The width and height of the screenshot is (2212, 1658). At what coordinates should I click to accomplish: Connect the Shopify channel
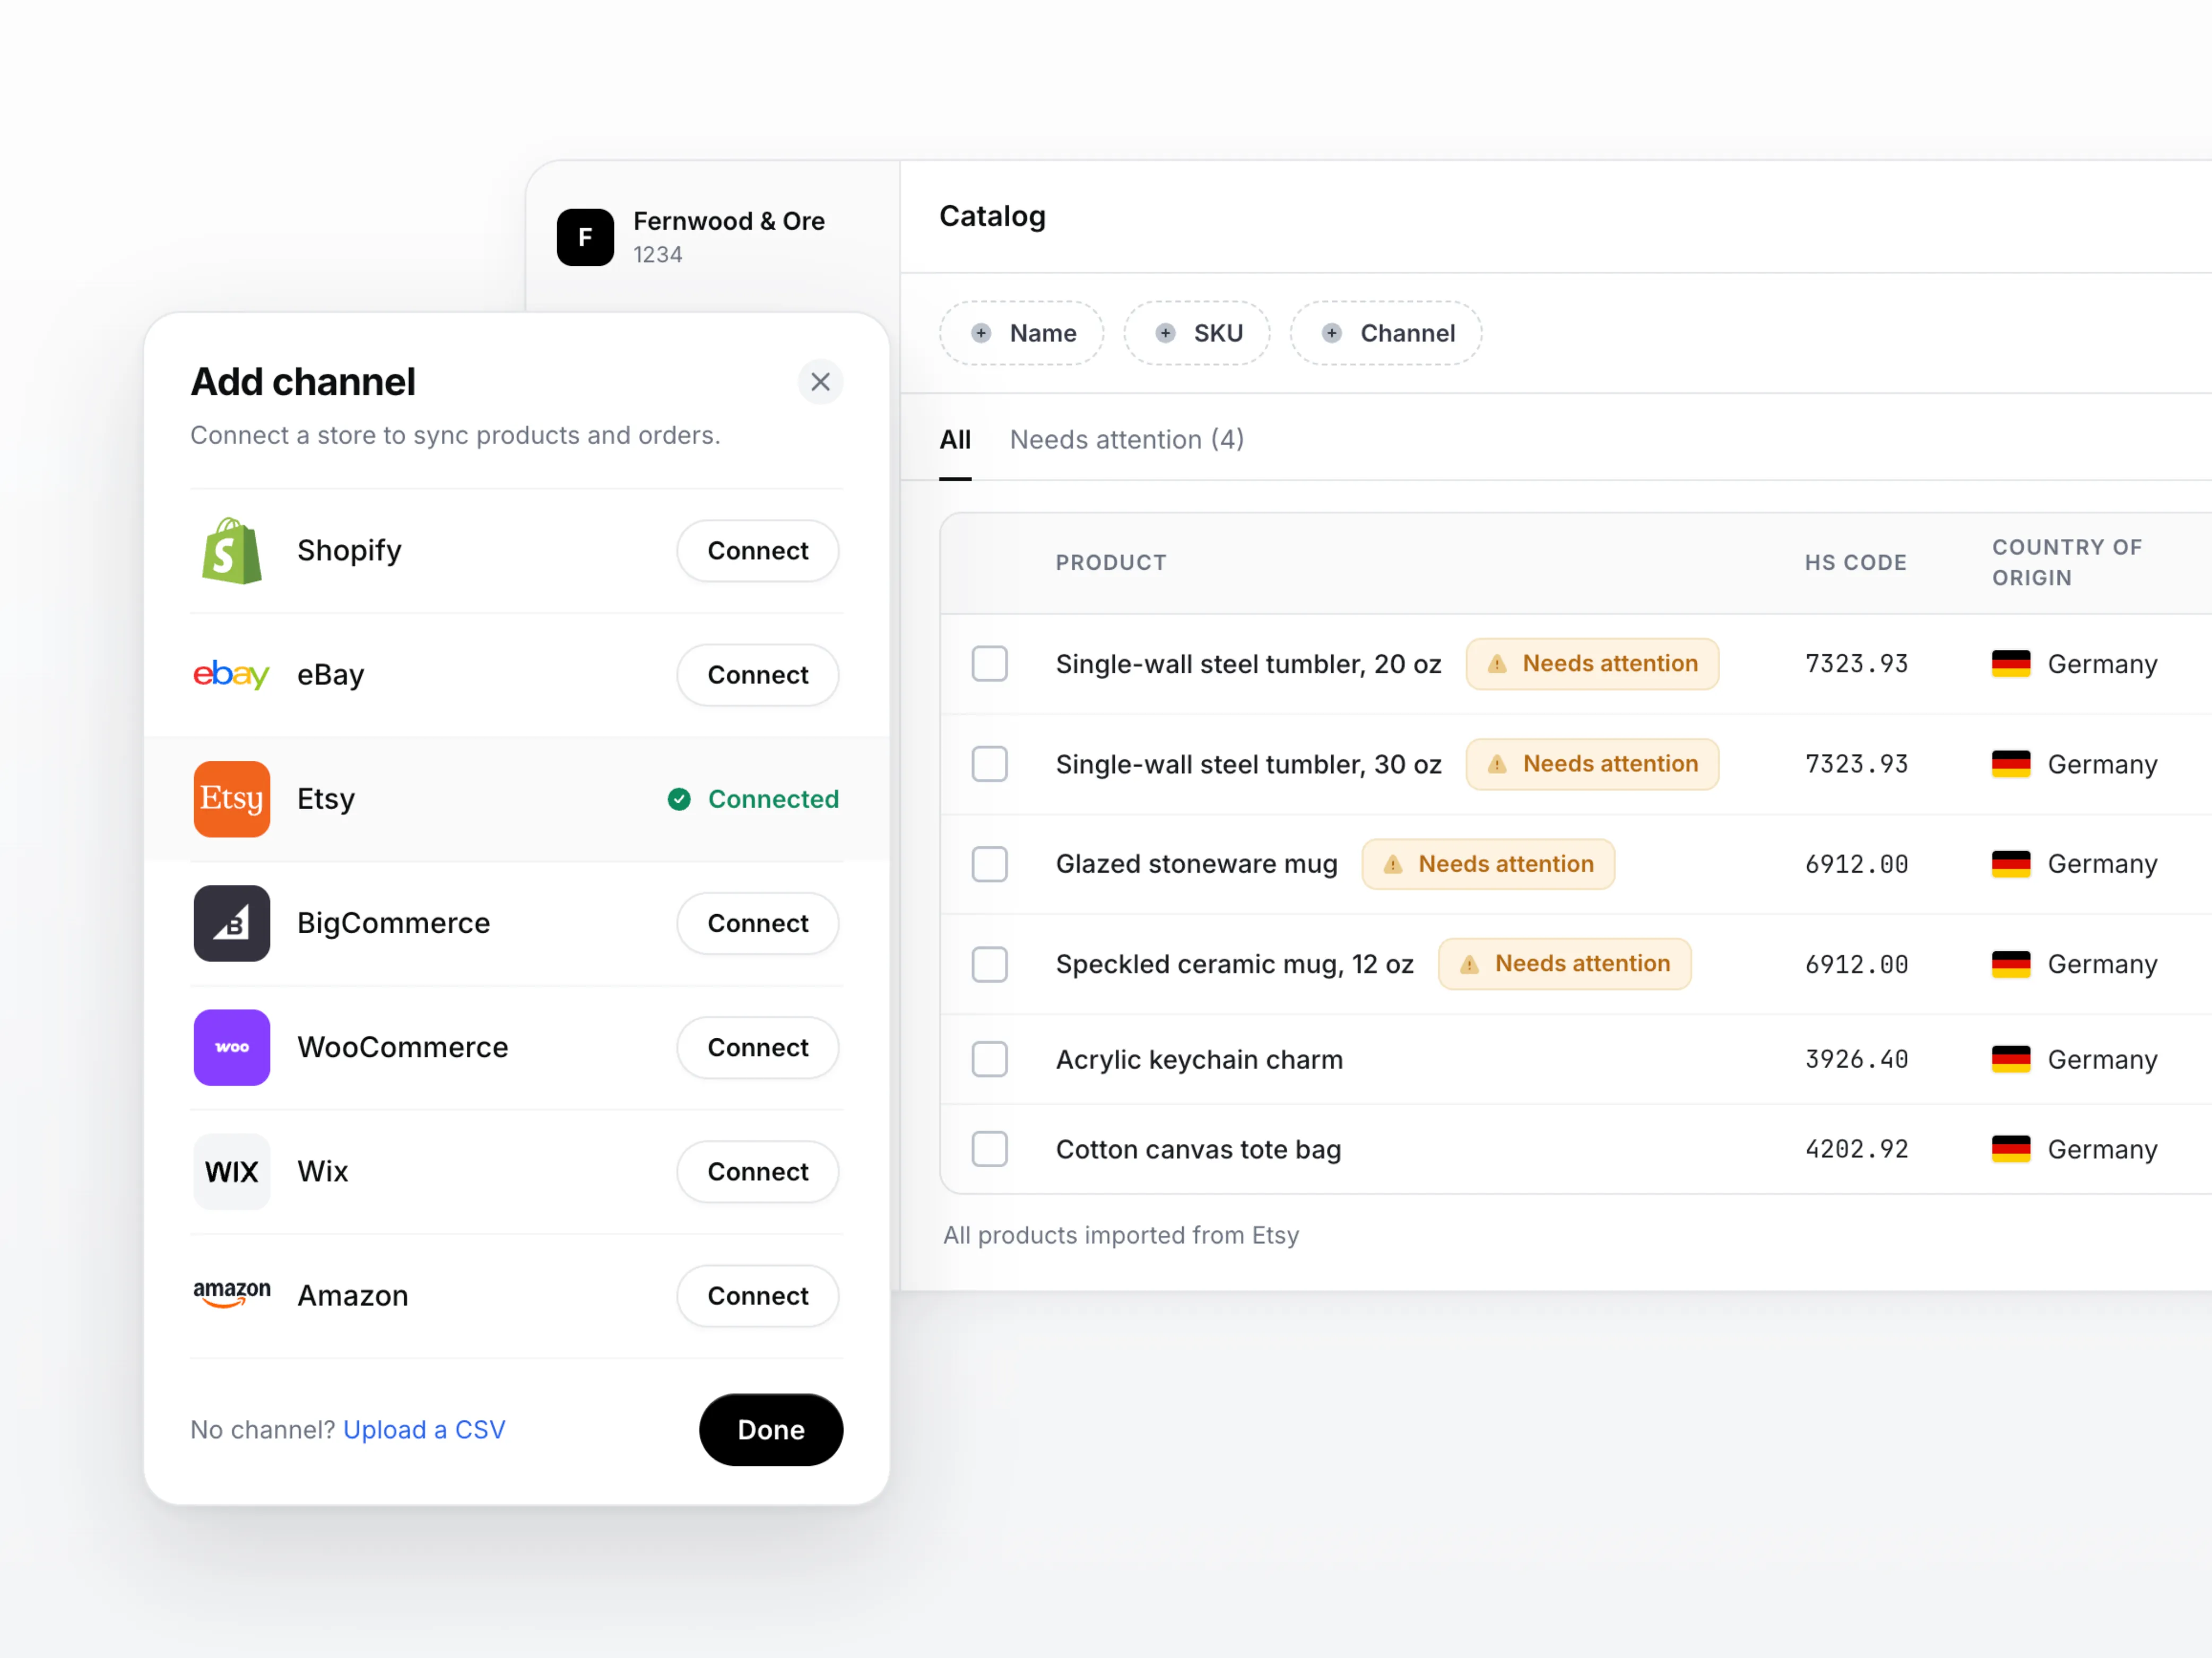[x=758, y=551]
